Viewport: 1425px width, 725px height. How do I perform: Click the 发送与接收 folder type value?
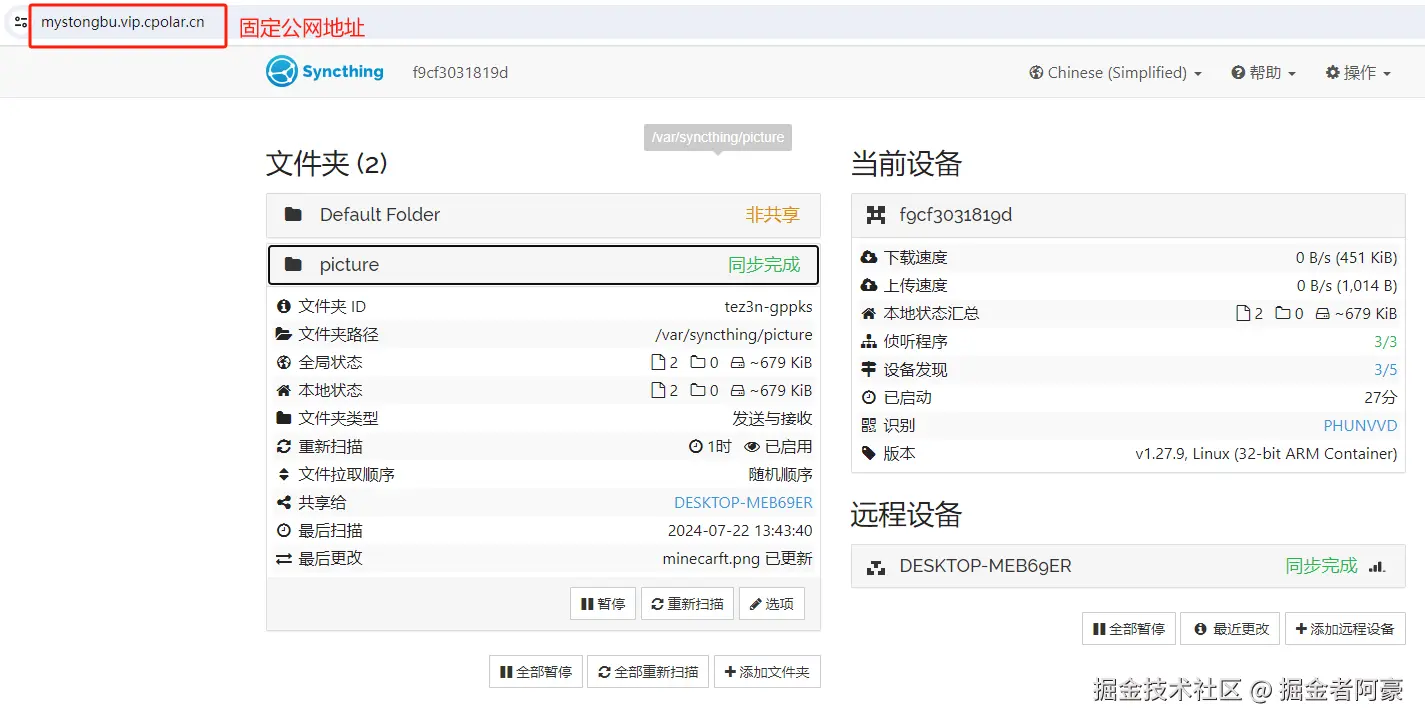tap(773, 418)
